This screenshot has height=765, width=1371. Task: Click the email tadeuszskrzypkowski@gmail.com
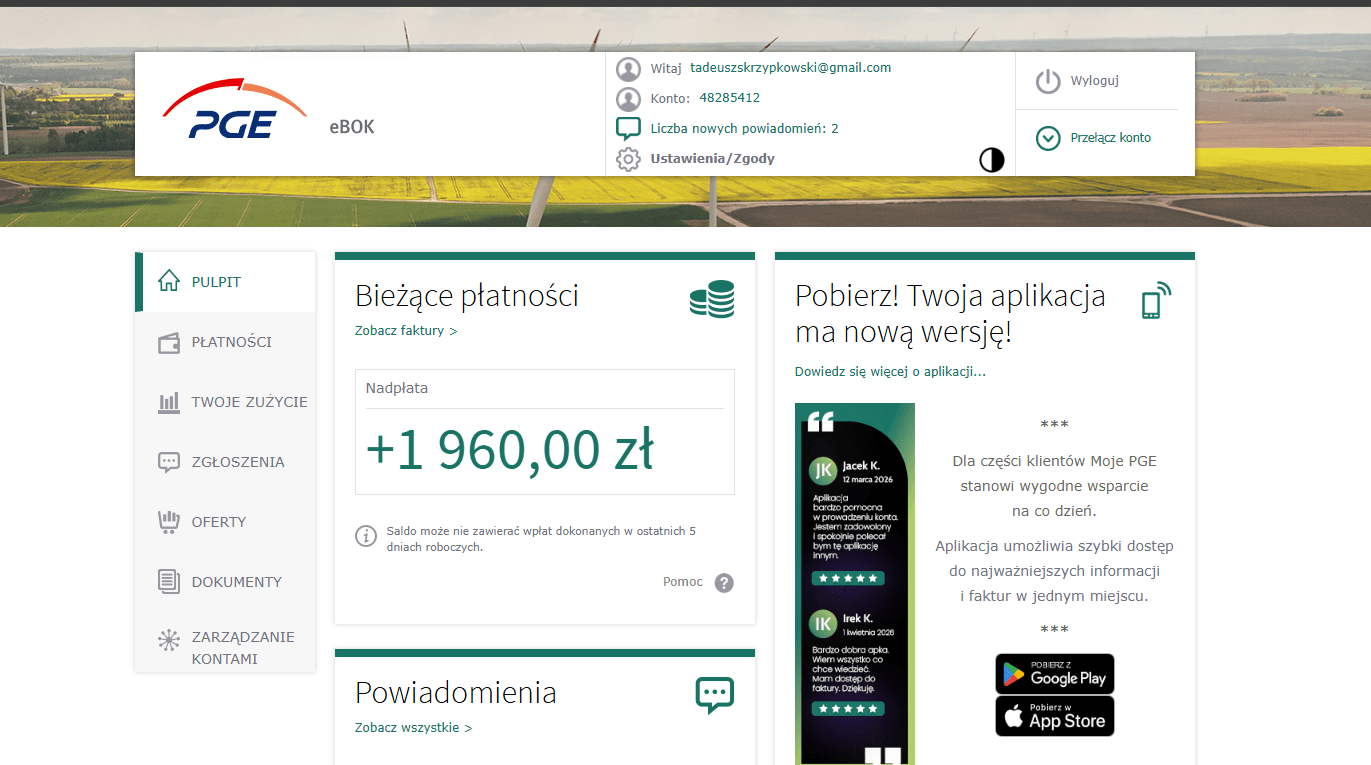tap(790, 68)
